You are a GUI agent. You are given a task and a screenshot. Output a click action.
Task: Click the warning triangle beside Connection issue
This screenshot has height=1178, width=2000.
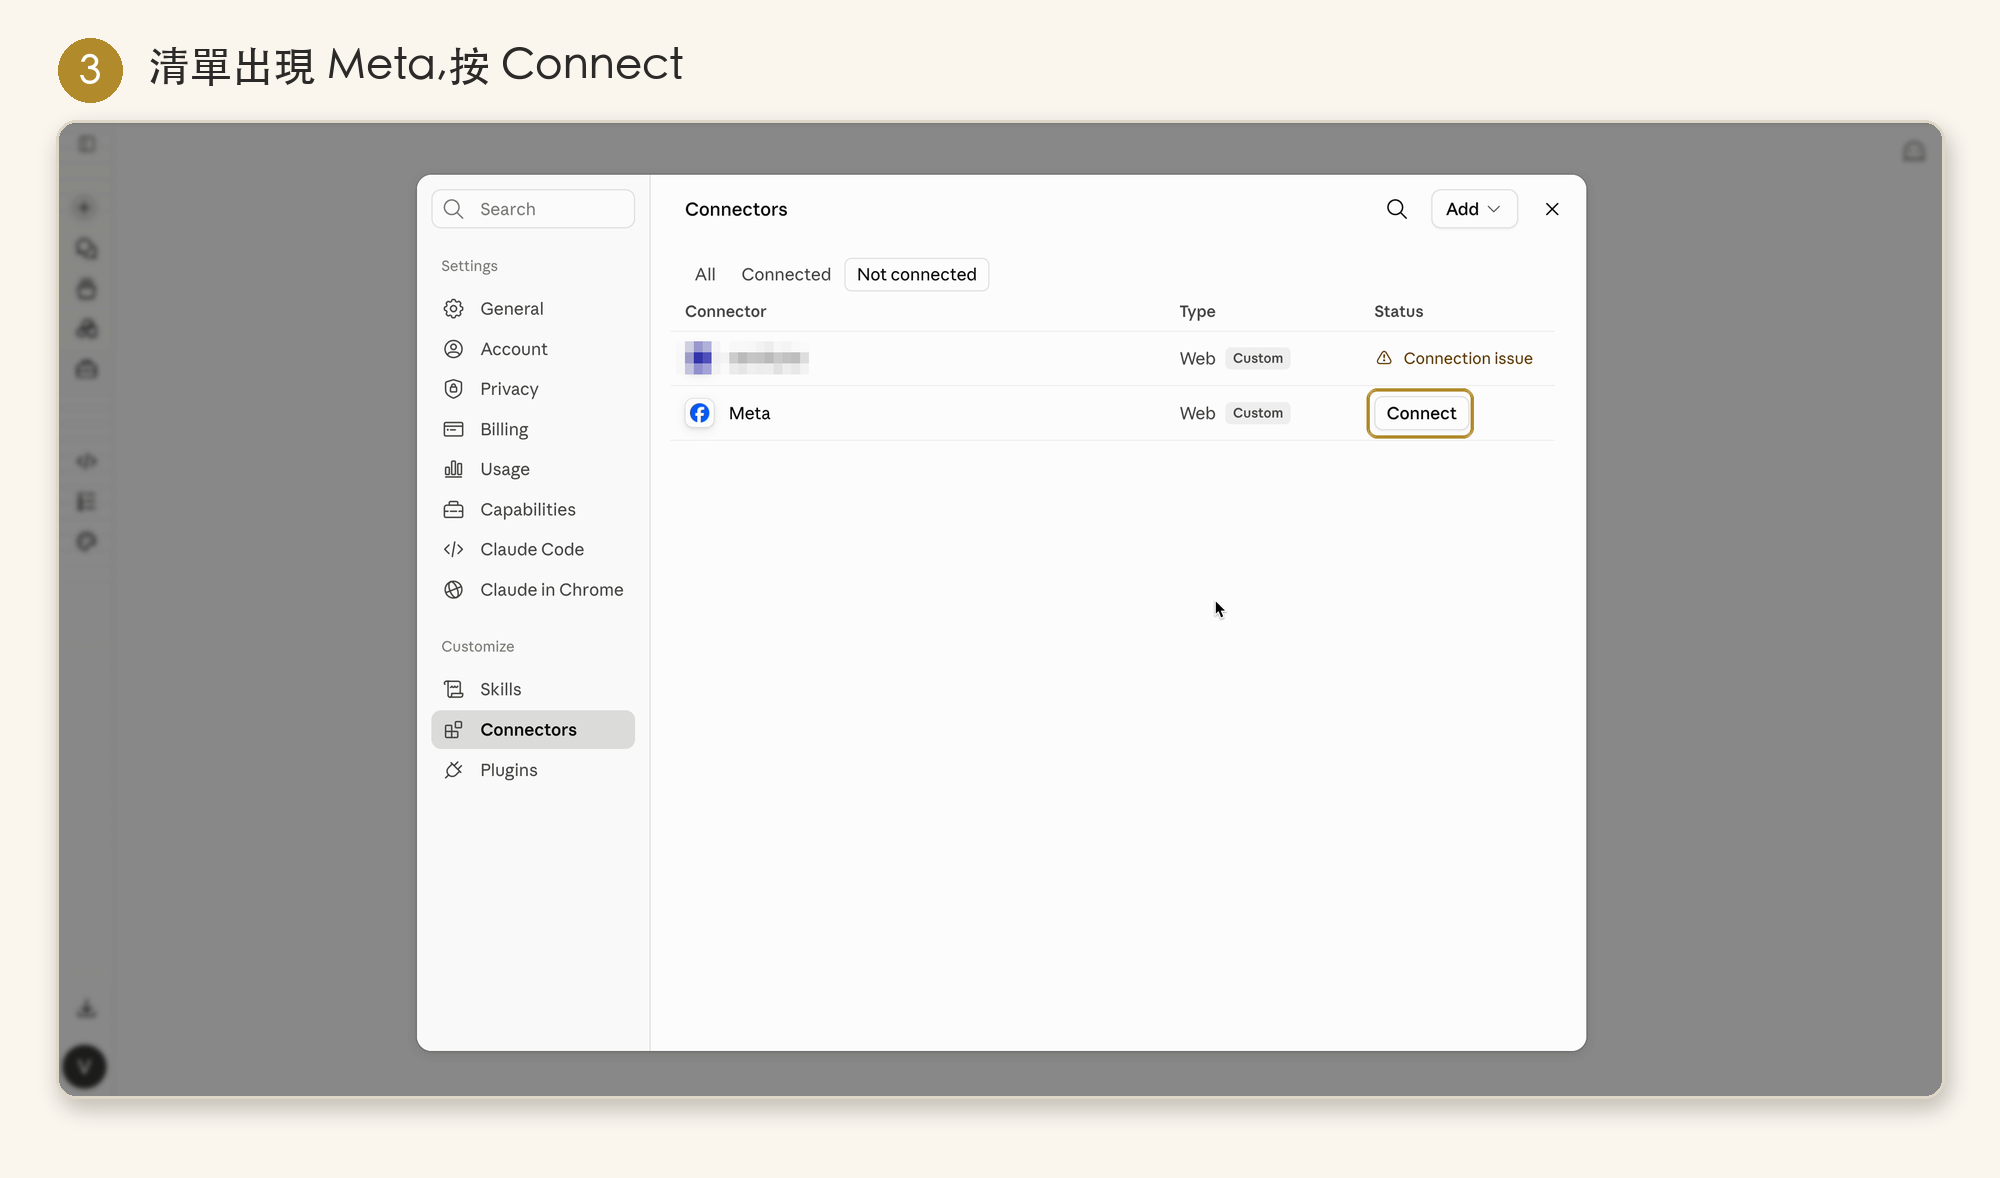tap(1384, 358)
